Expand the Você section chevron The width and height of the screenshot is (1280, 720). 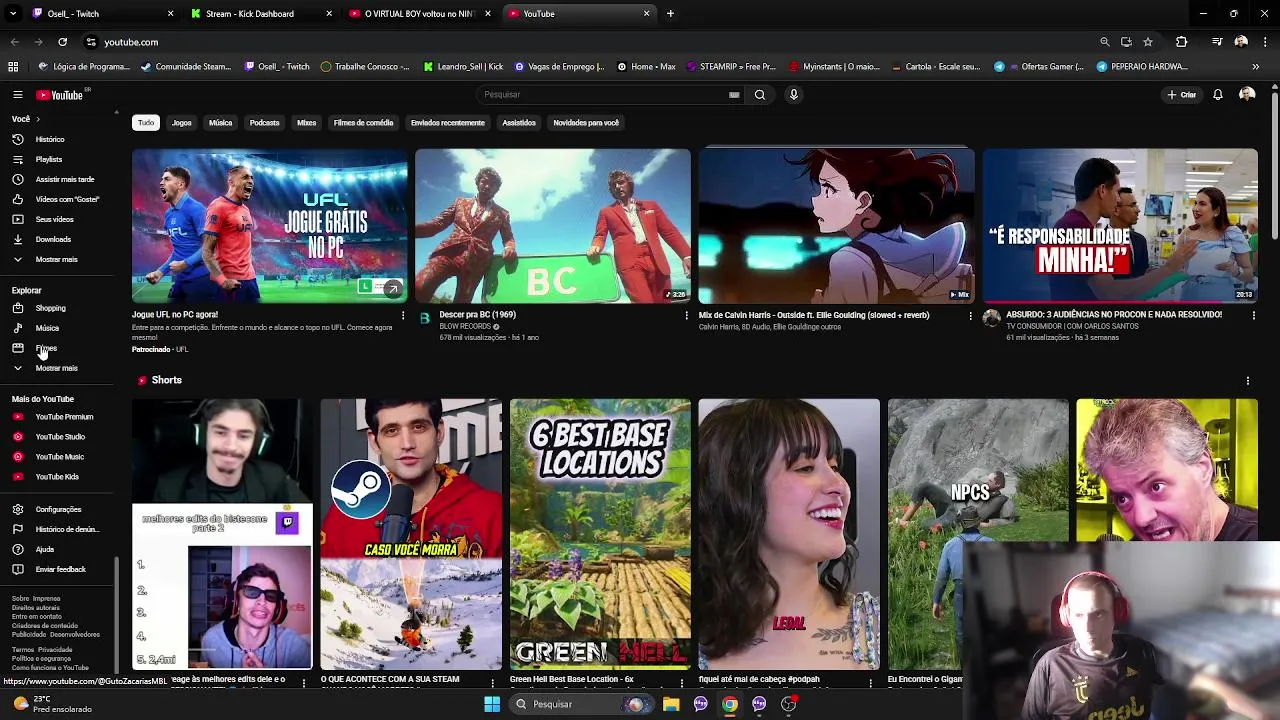click(x=38, y=119)
